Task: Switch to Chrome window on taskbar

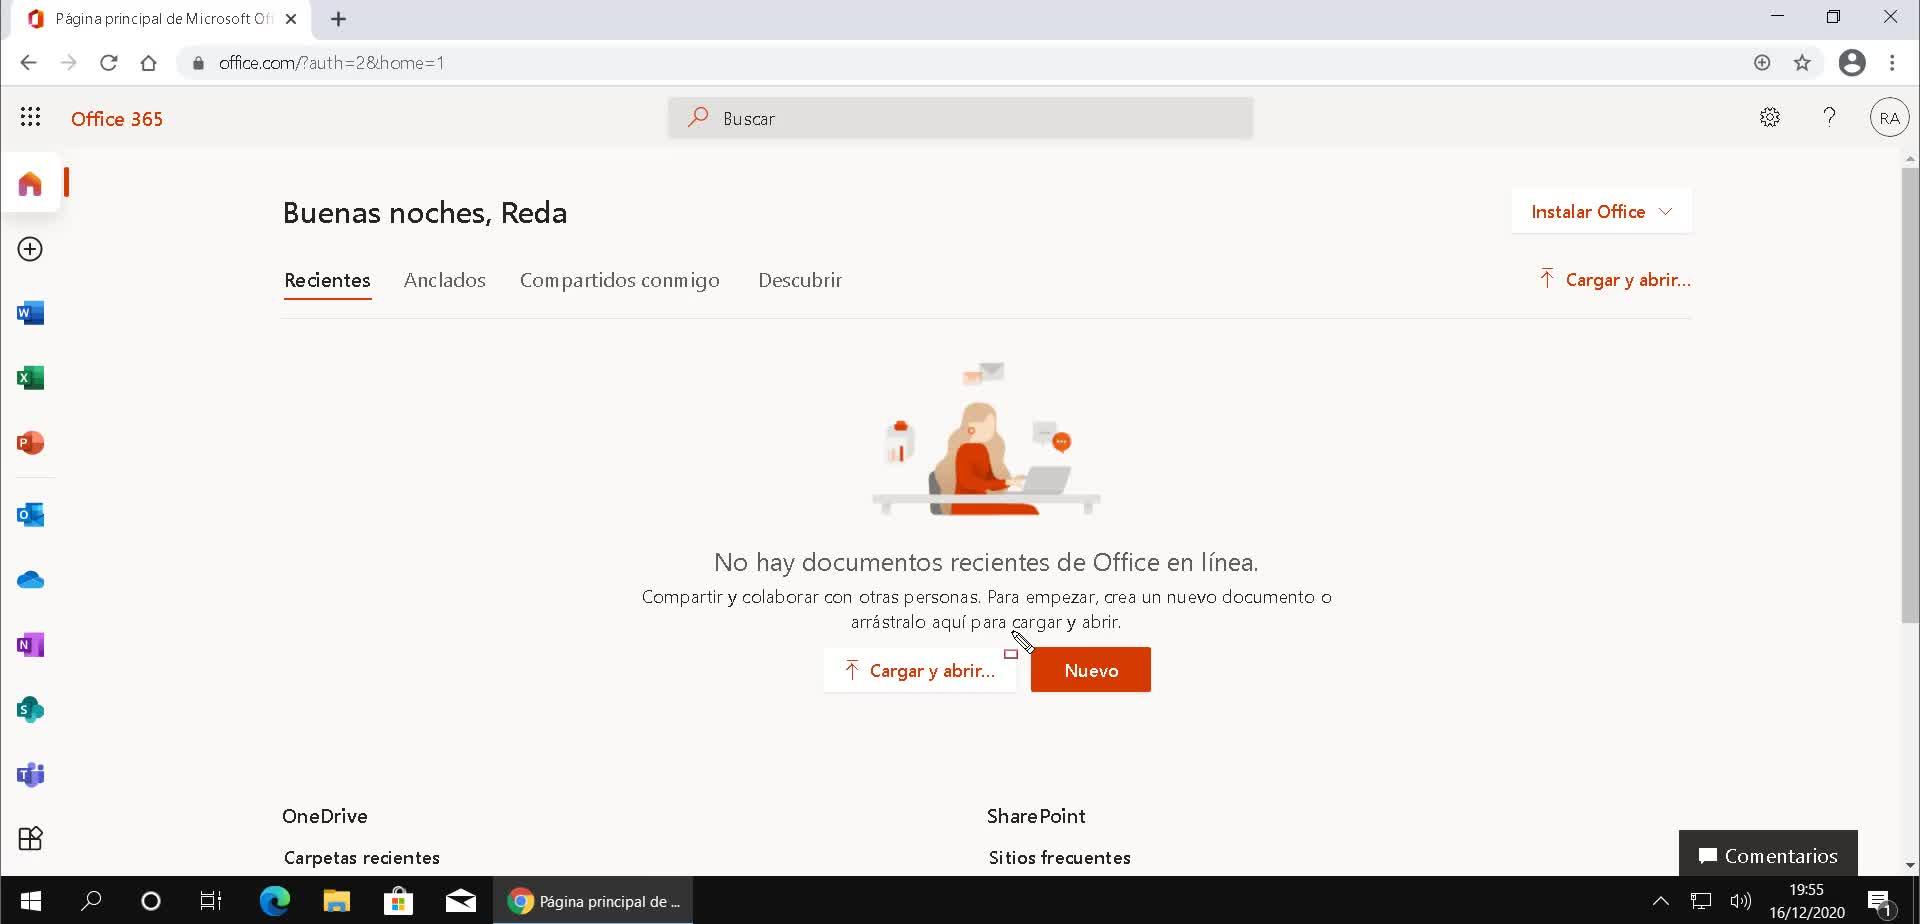Action: [x=594, y=901]
